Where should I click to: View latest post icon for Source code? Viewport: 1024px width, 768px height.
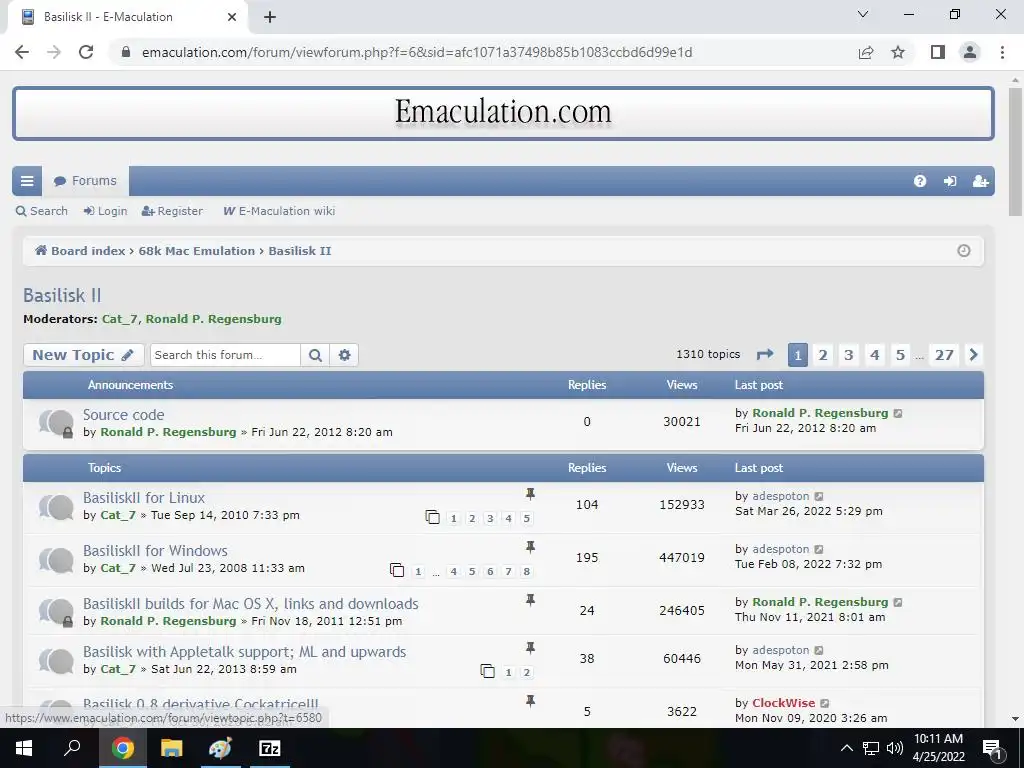pos(898,413)
